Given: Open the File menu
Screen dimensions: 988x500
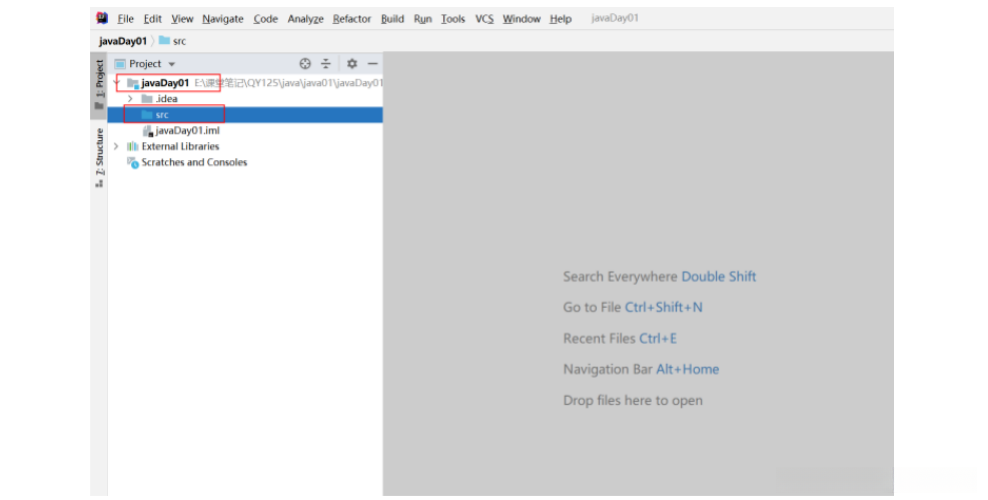Looking at the screenshot, I should pyautogui.click(x=125, y=19).
